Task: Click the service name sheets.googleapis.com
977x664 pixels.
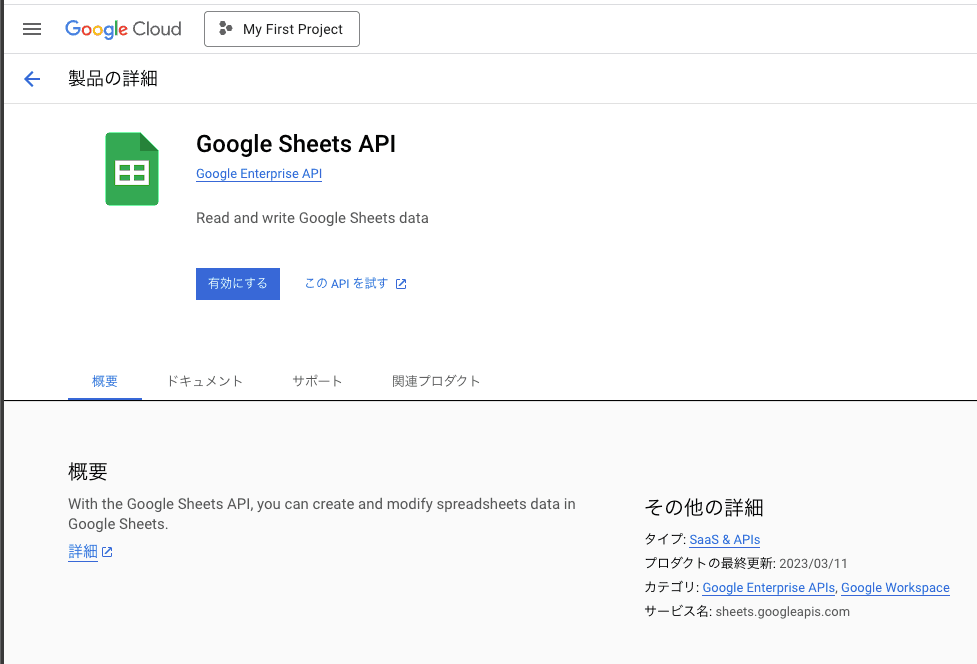Action: (783, 612)
